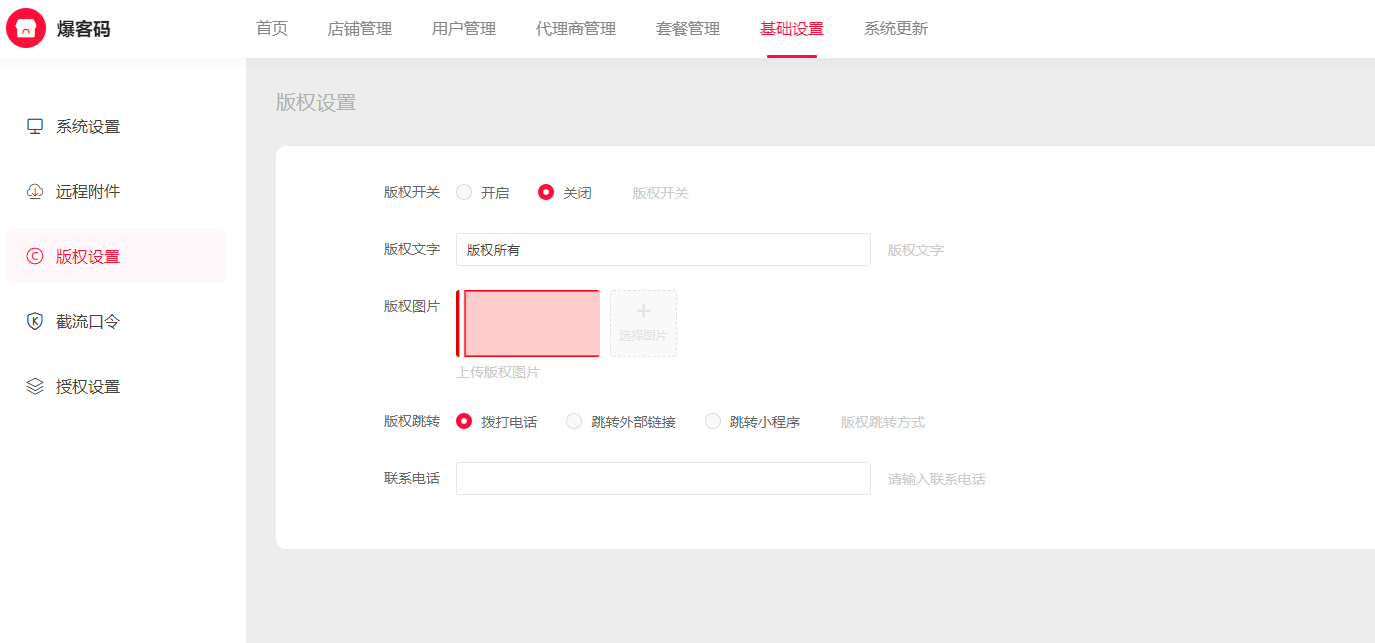
Task: Choose the 跳转小程序 radio option
Action: 713,421
